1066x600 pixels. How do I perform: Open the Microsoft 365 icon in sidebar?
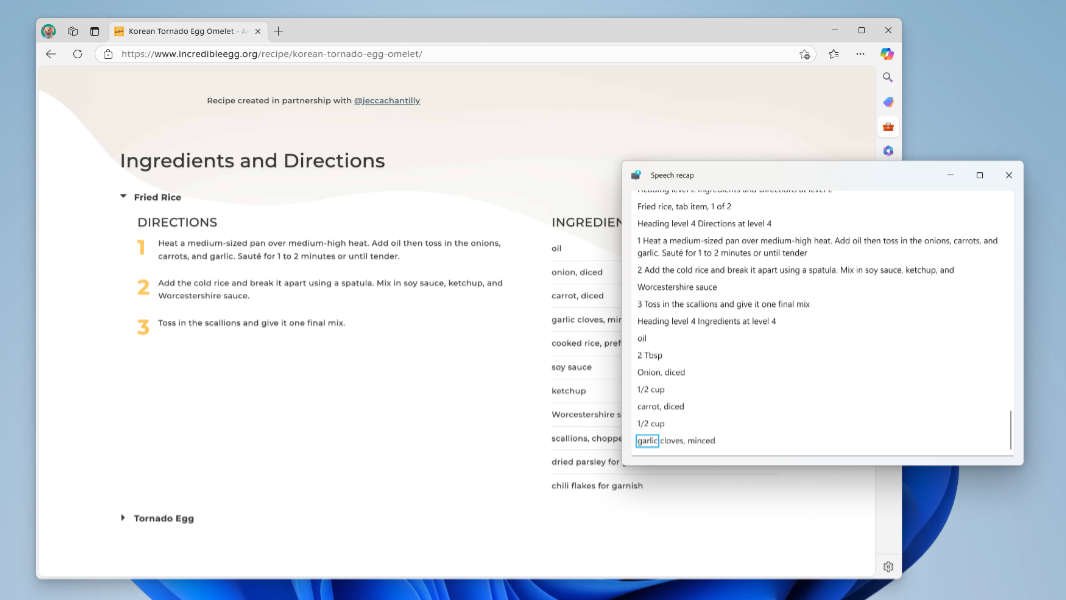888,151
